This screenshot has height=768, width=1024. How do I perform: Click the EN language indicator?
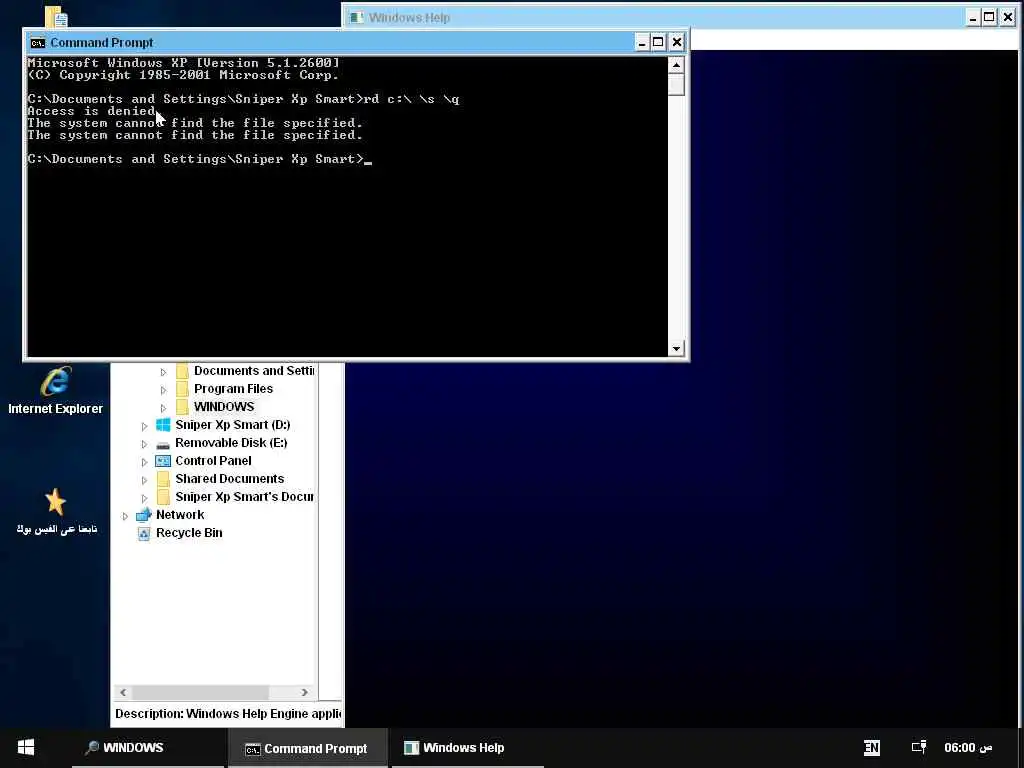tap(871, 748)
